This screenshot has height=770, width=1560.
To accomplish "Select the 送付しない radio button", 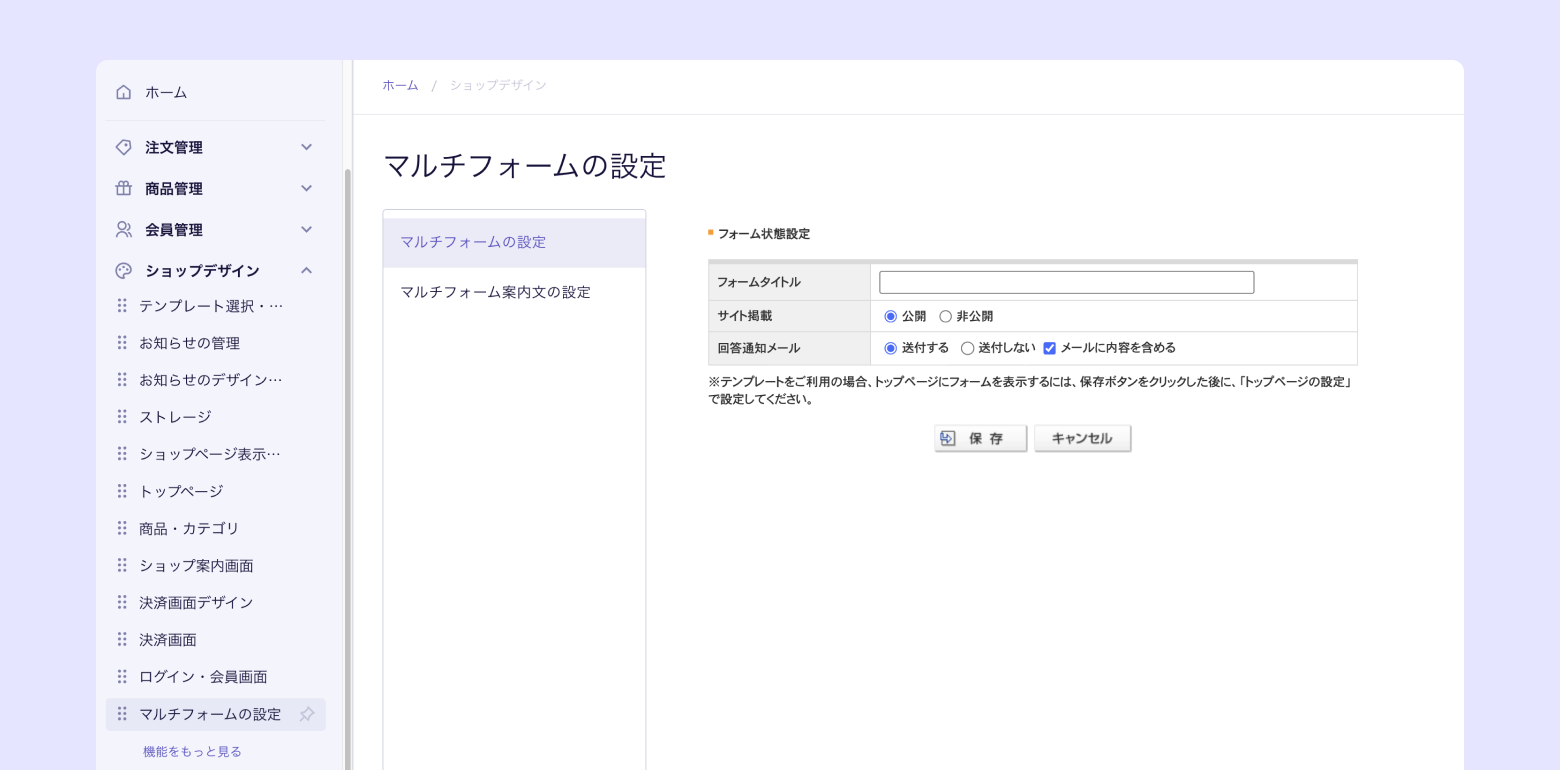I will click(x=967, y=348).
